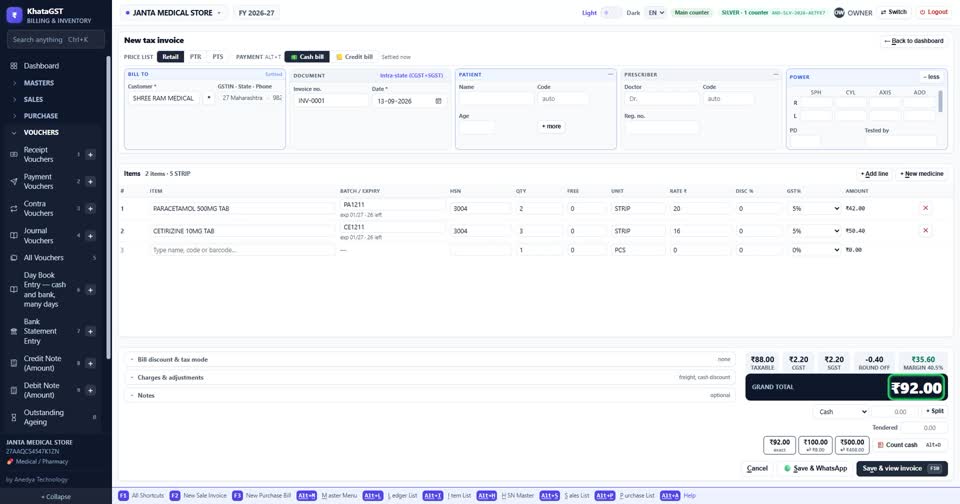Select the PTS price list tab
The height and width of the screenshot is (504, 960).
pos(218,57)
